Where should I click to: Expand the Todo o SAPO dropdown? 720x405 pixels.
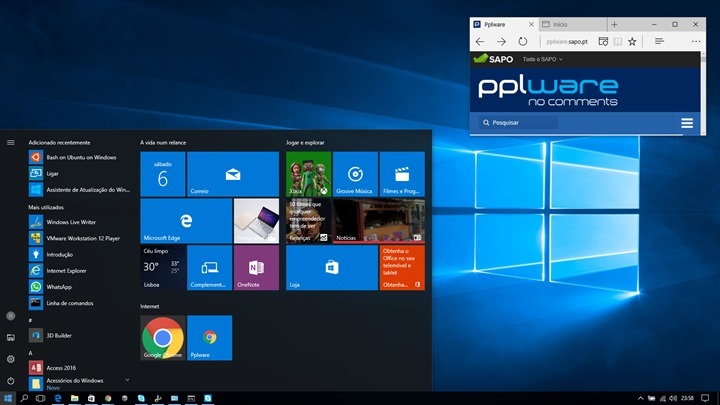tap(542, 59)
